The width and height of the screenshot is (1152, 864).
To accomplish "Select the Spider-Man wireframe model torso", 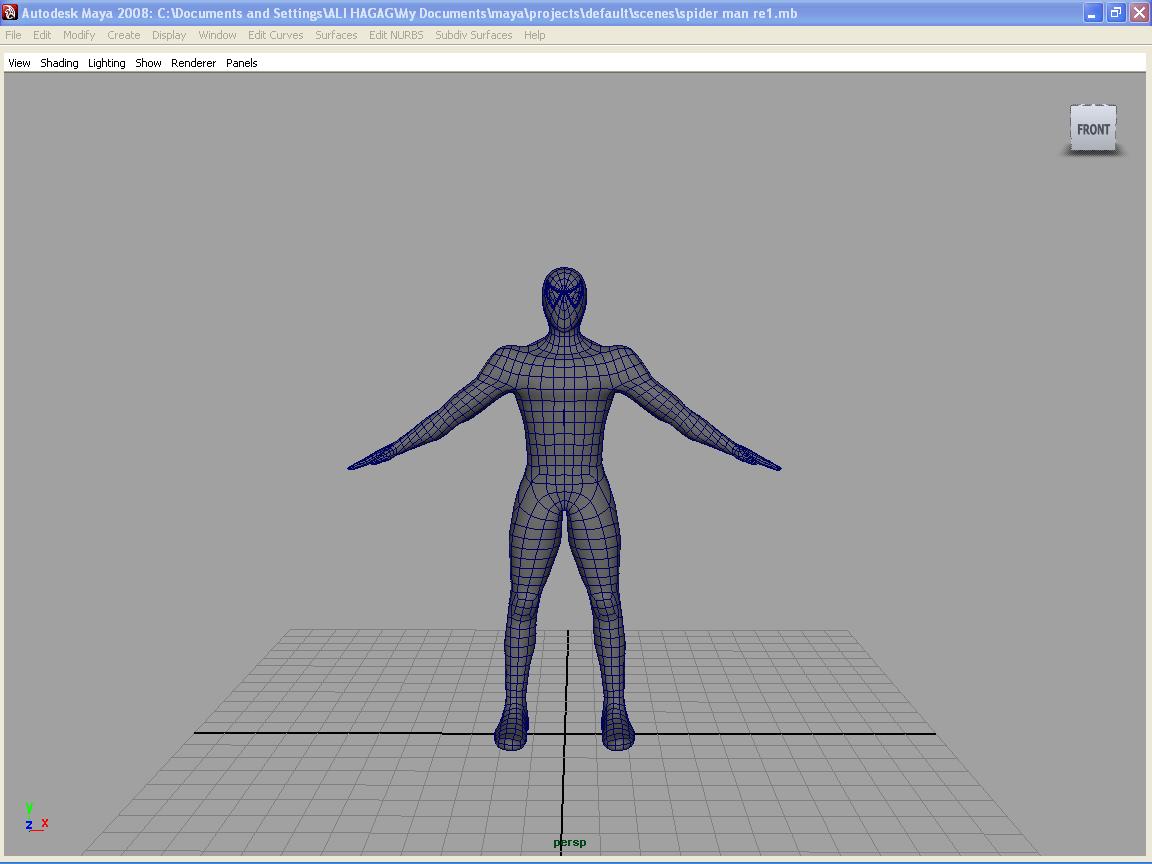I will (x=564, y=419).
